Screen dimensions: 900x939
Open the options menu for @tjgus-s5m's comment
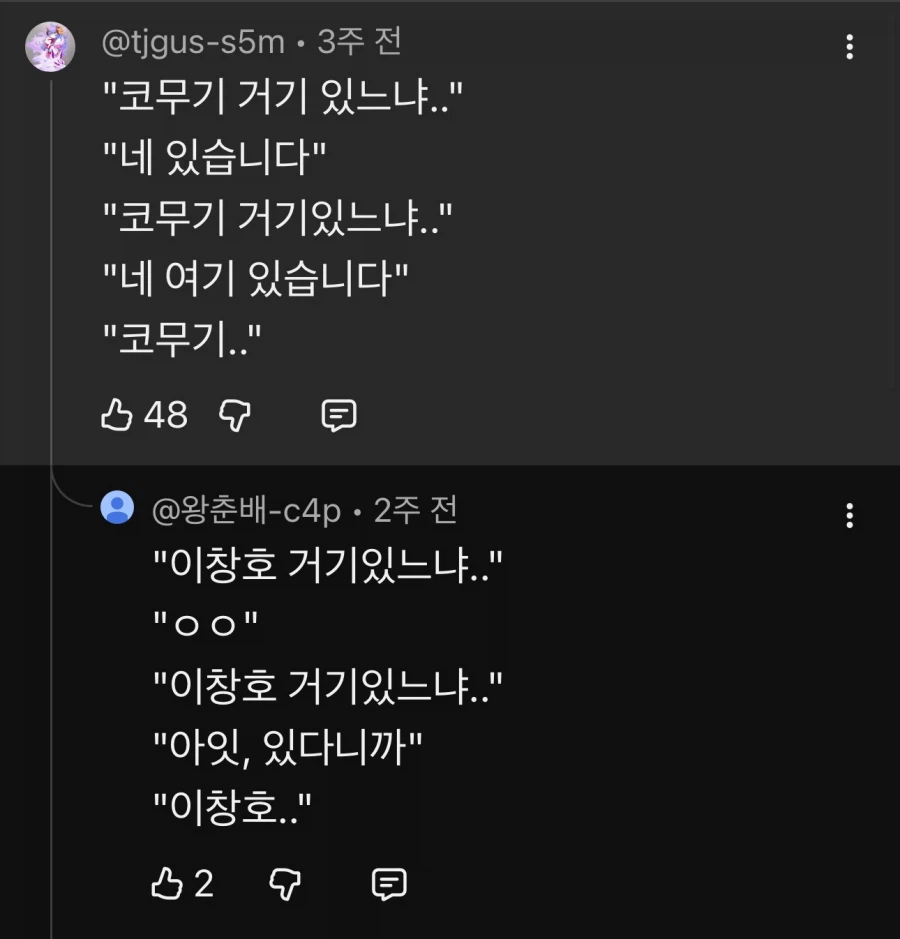pos(850,47)
